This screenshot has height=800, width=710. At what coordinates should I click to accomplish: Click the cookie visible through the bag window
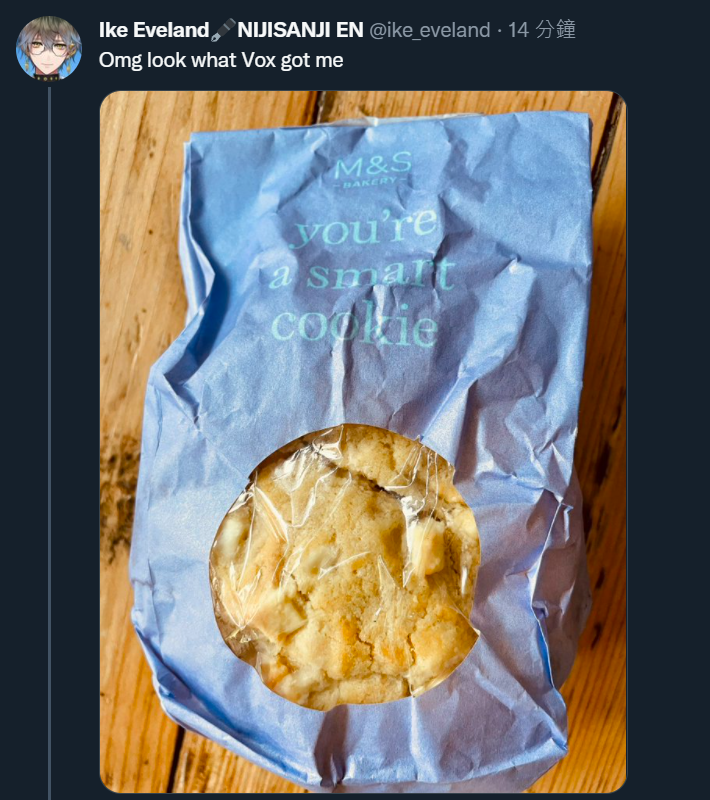tap(346, 566)
